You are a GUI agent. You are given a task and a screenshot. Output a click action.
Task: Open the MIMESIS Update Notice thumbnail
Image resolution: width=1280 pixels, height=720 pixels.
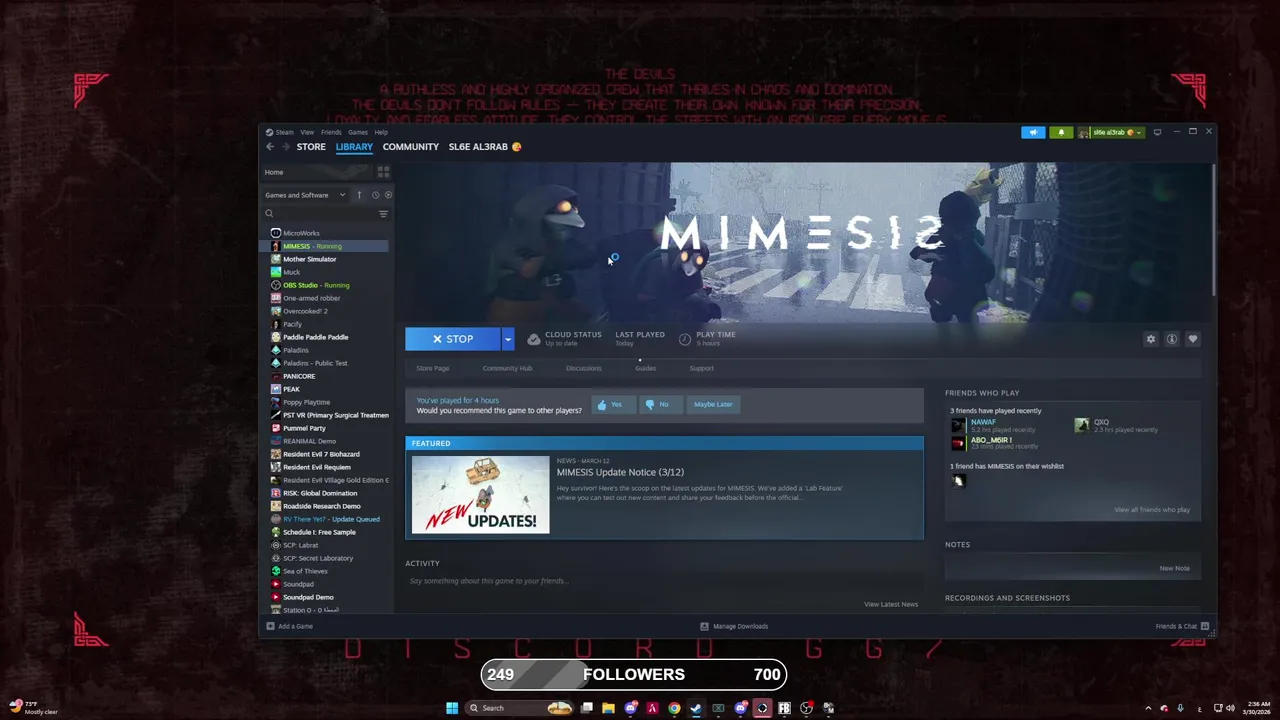point(481,494)
